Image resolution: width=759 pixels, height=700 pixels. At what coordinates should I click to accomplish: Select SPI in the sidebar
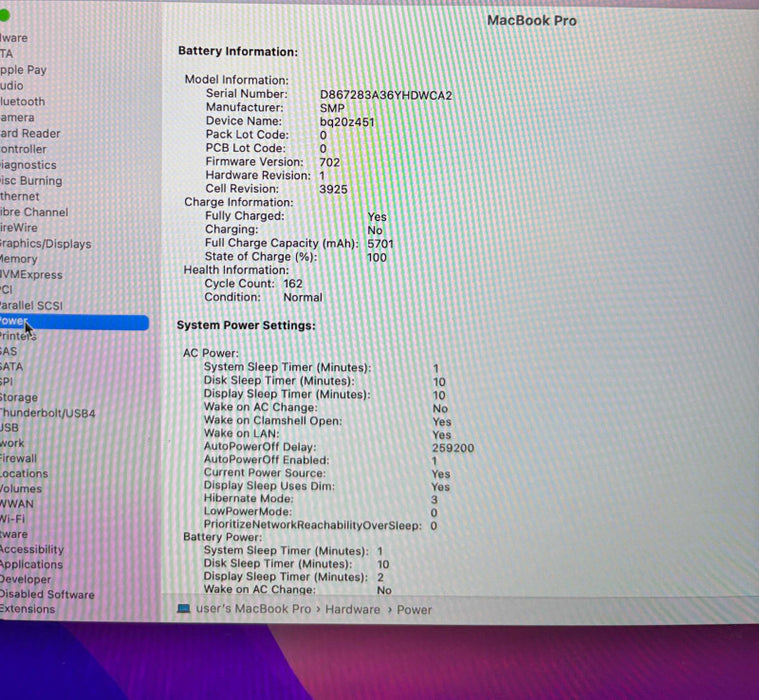[6, 381]
